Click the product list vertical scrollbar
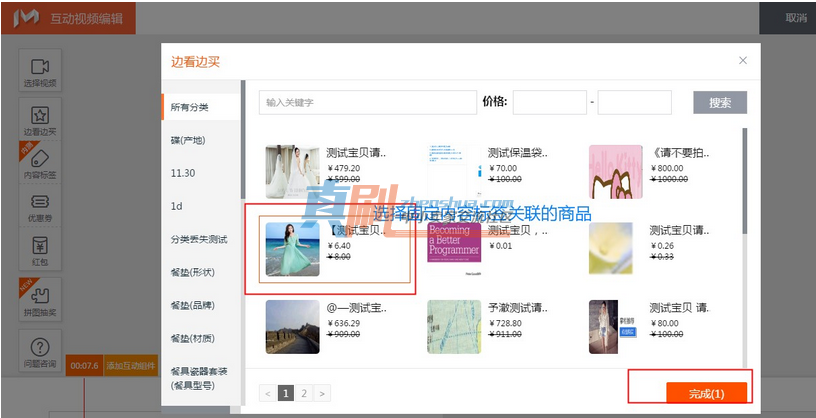The image size is (816, 418). click(745, 182)
